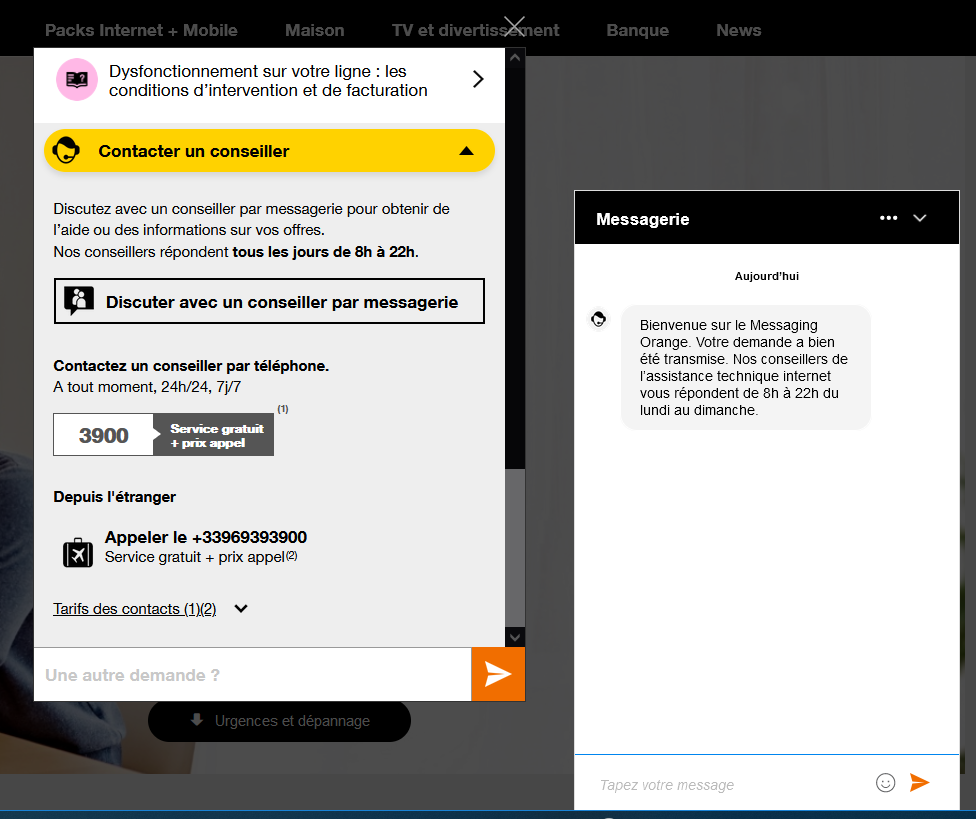Click Contactez un conseiller par téléphone heading
The image size is (976, 819).
click(191, 365)
